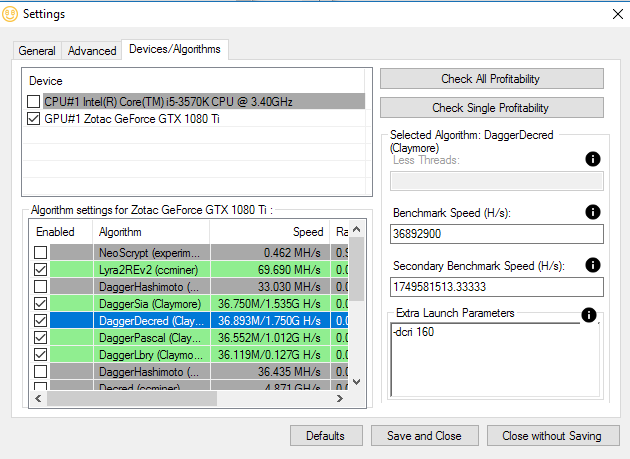Click the 36.552M/1.012G H/s speed cell

coord(270,338)
